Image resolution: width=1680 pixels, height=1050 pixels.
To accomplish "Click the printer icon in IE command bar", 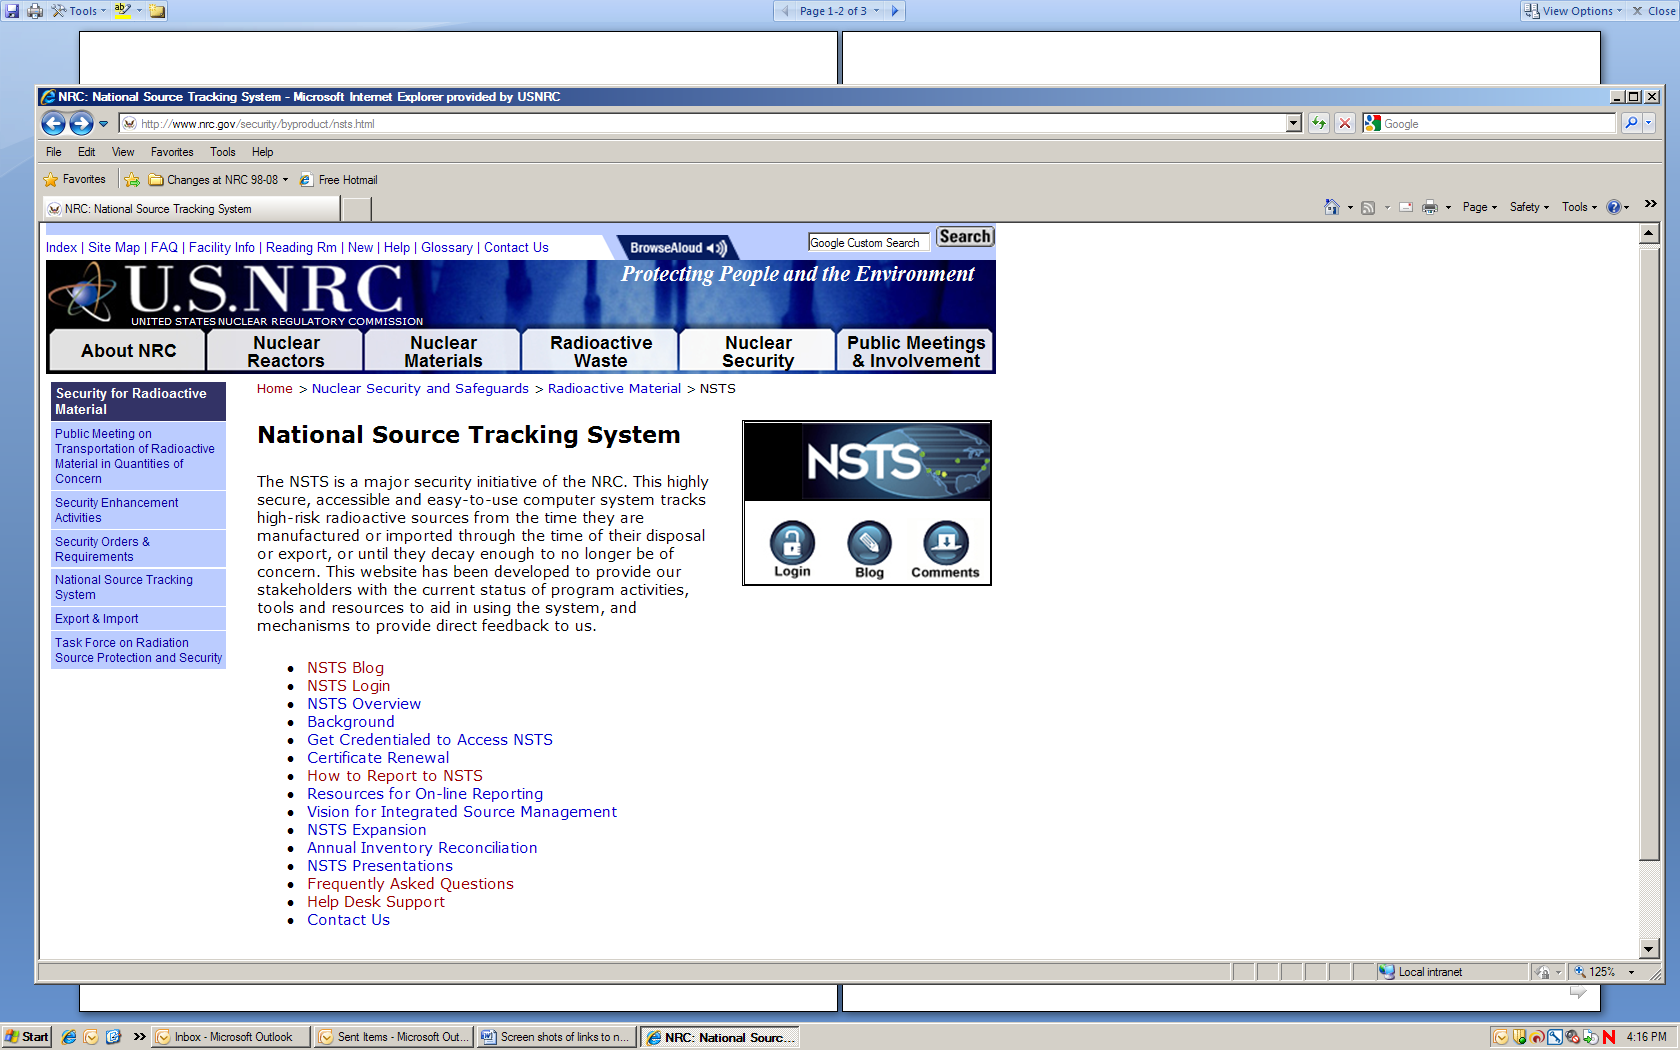I will [x=1430, y=207].
